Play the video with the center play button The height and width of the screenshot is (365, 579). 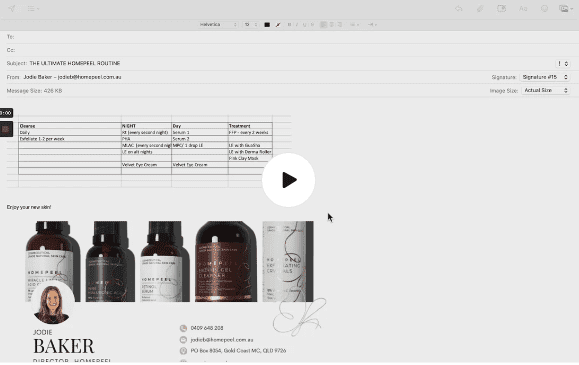click(x=288, y=180)
